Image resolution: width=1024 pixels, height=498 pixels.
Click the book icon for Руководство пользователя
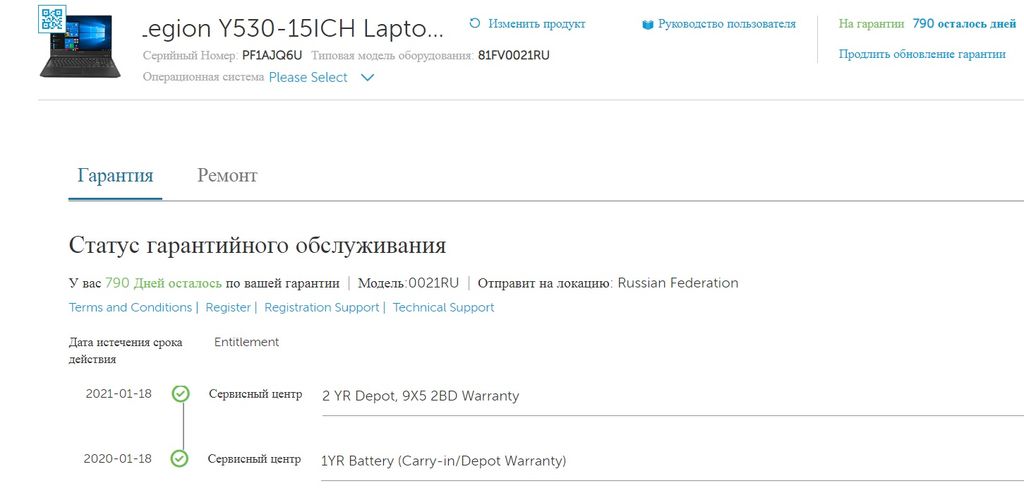pos(648,24)
